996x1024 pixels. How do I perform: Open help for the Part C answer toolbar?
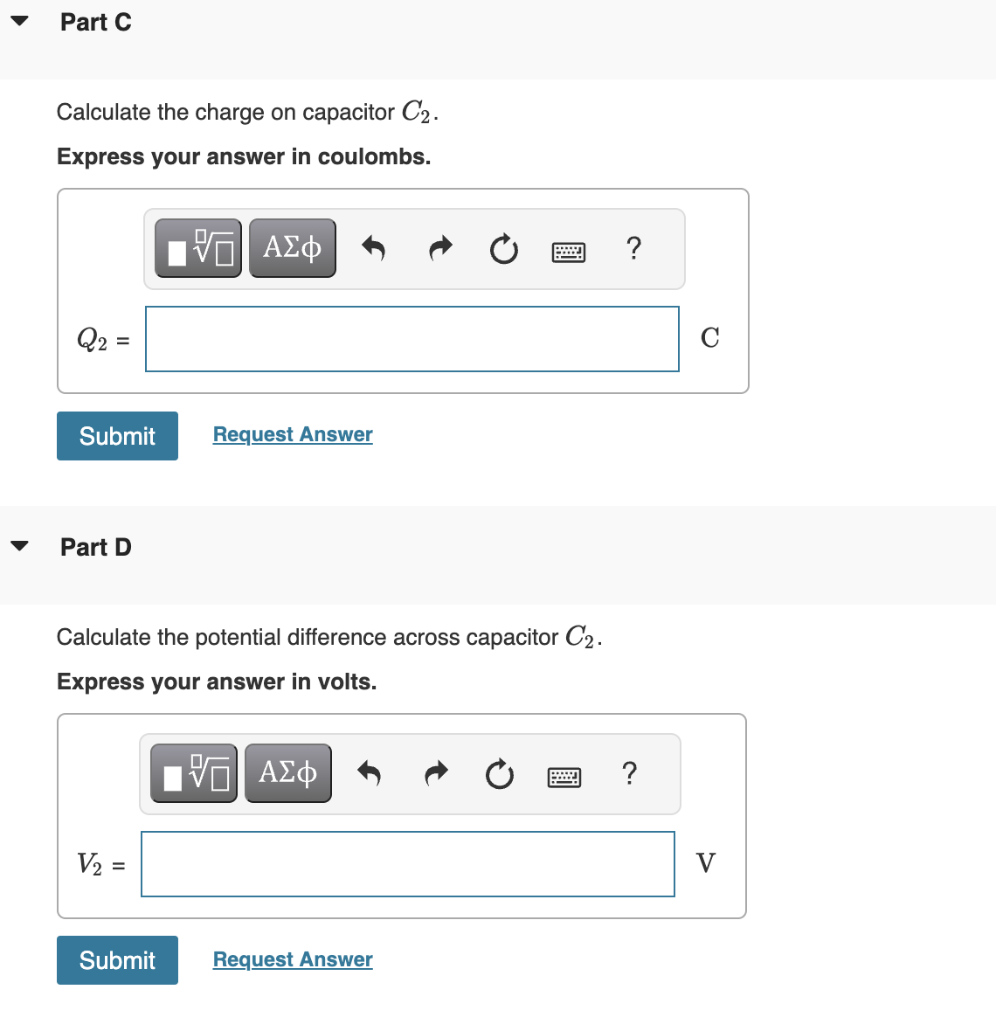point(634,249)
